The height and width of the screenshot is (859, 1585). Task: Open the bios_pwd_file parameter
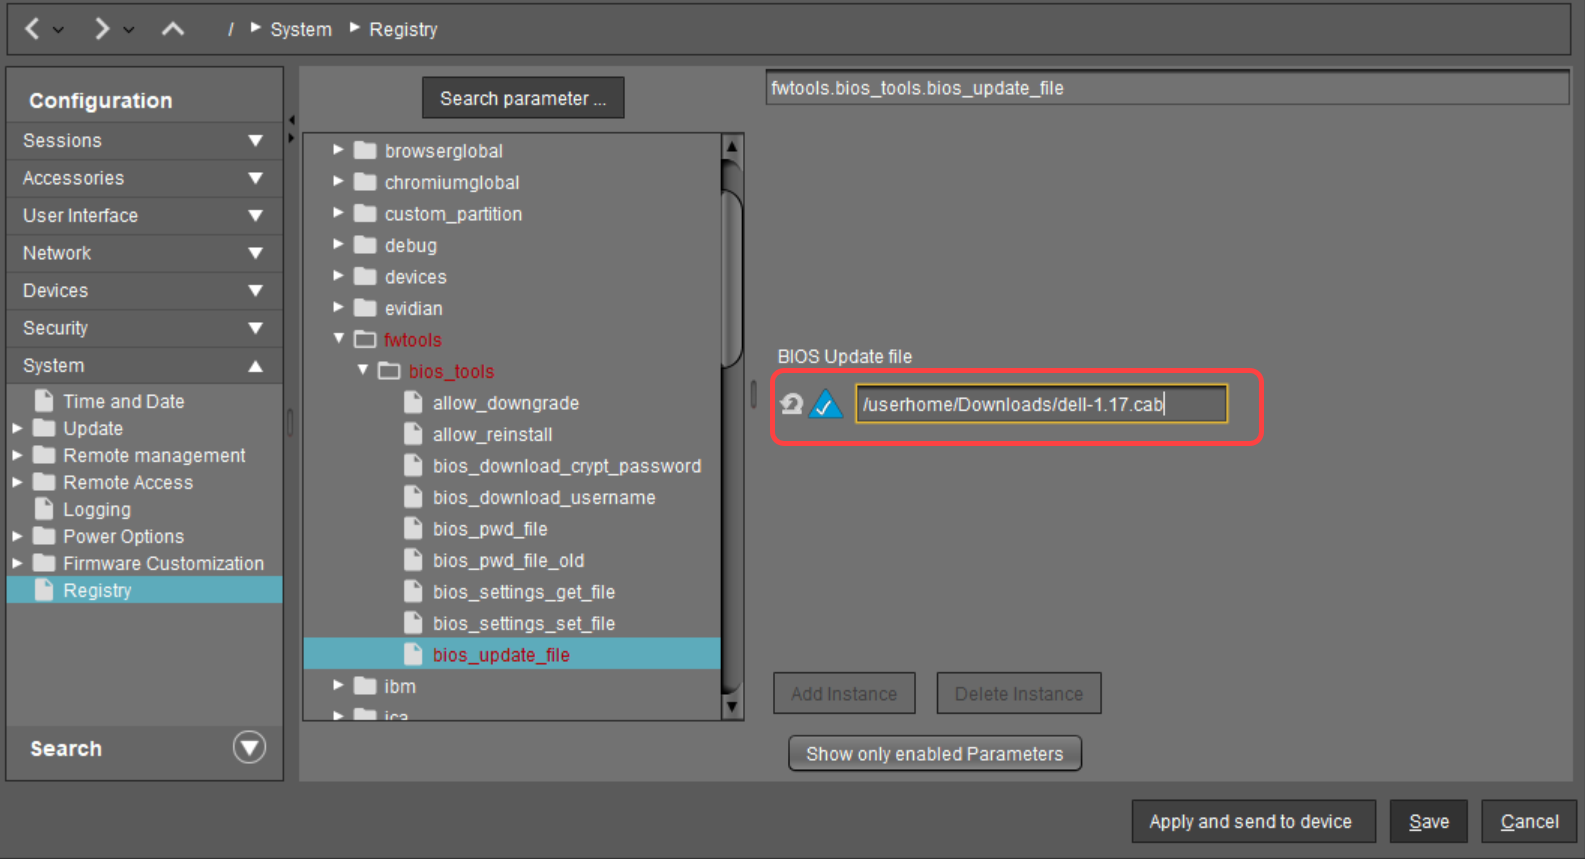pos(489,529)
